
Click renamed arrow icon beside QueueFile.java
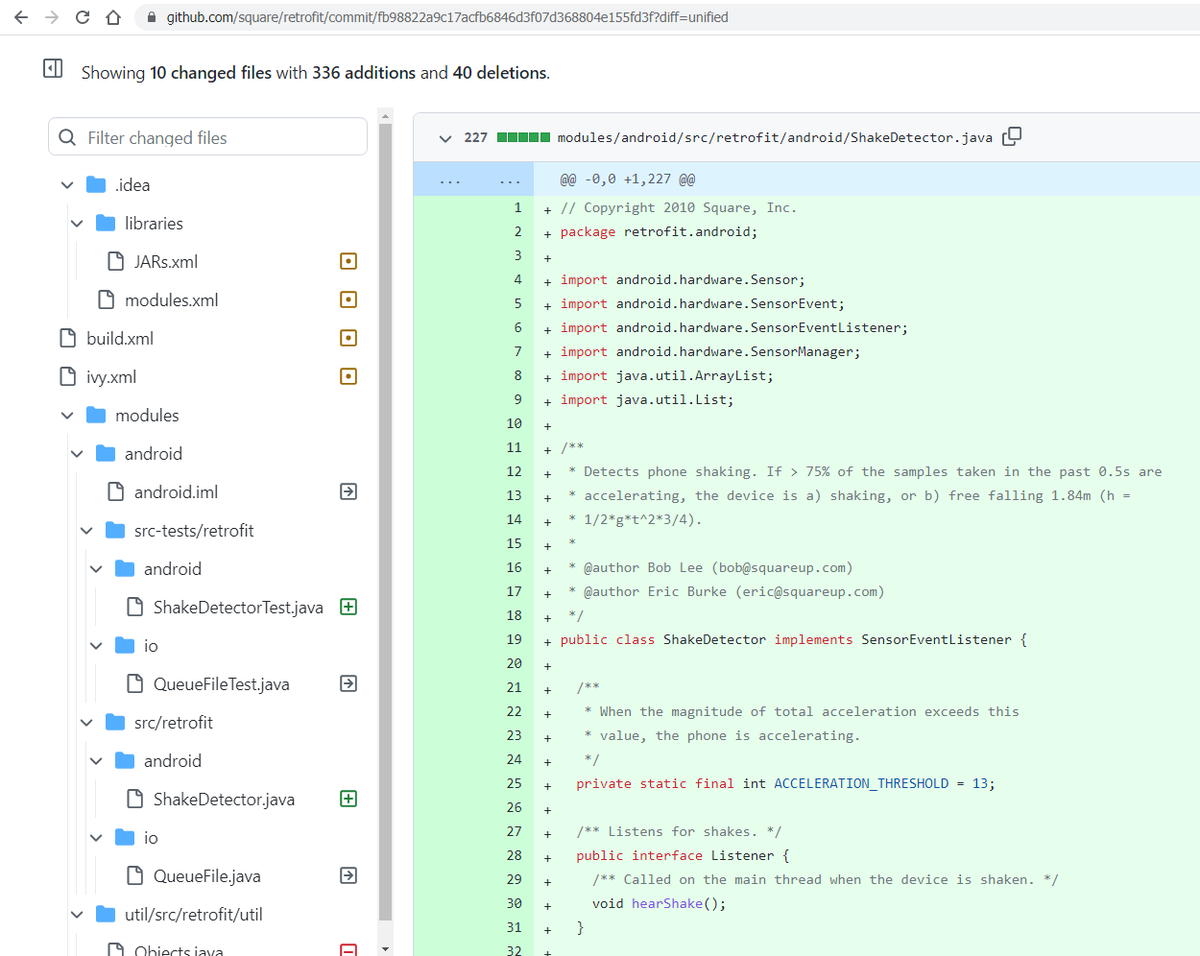click(348, 876)
